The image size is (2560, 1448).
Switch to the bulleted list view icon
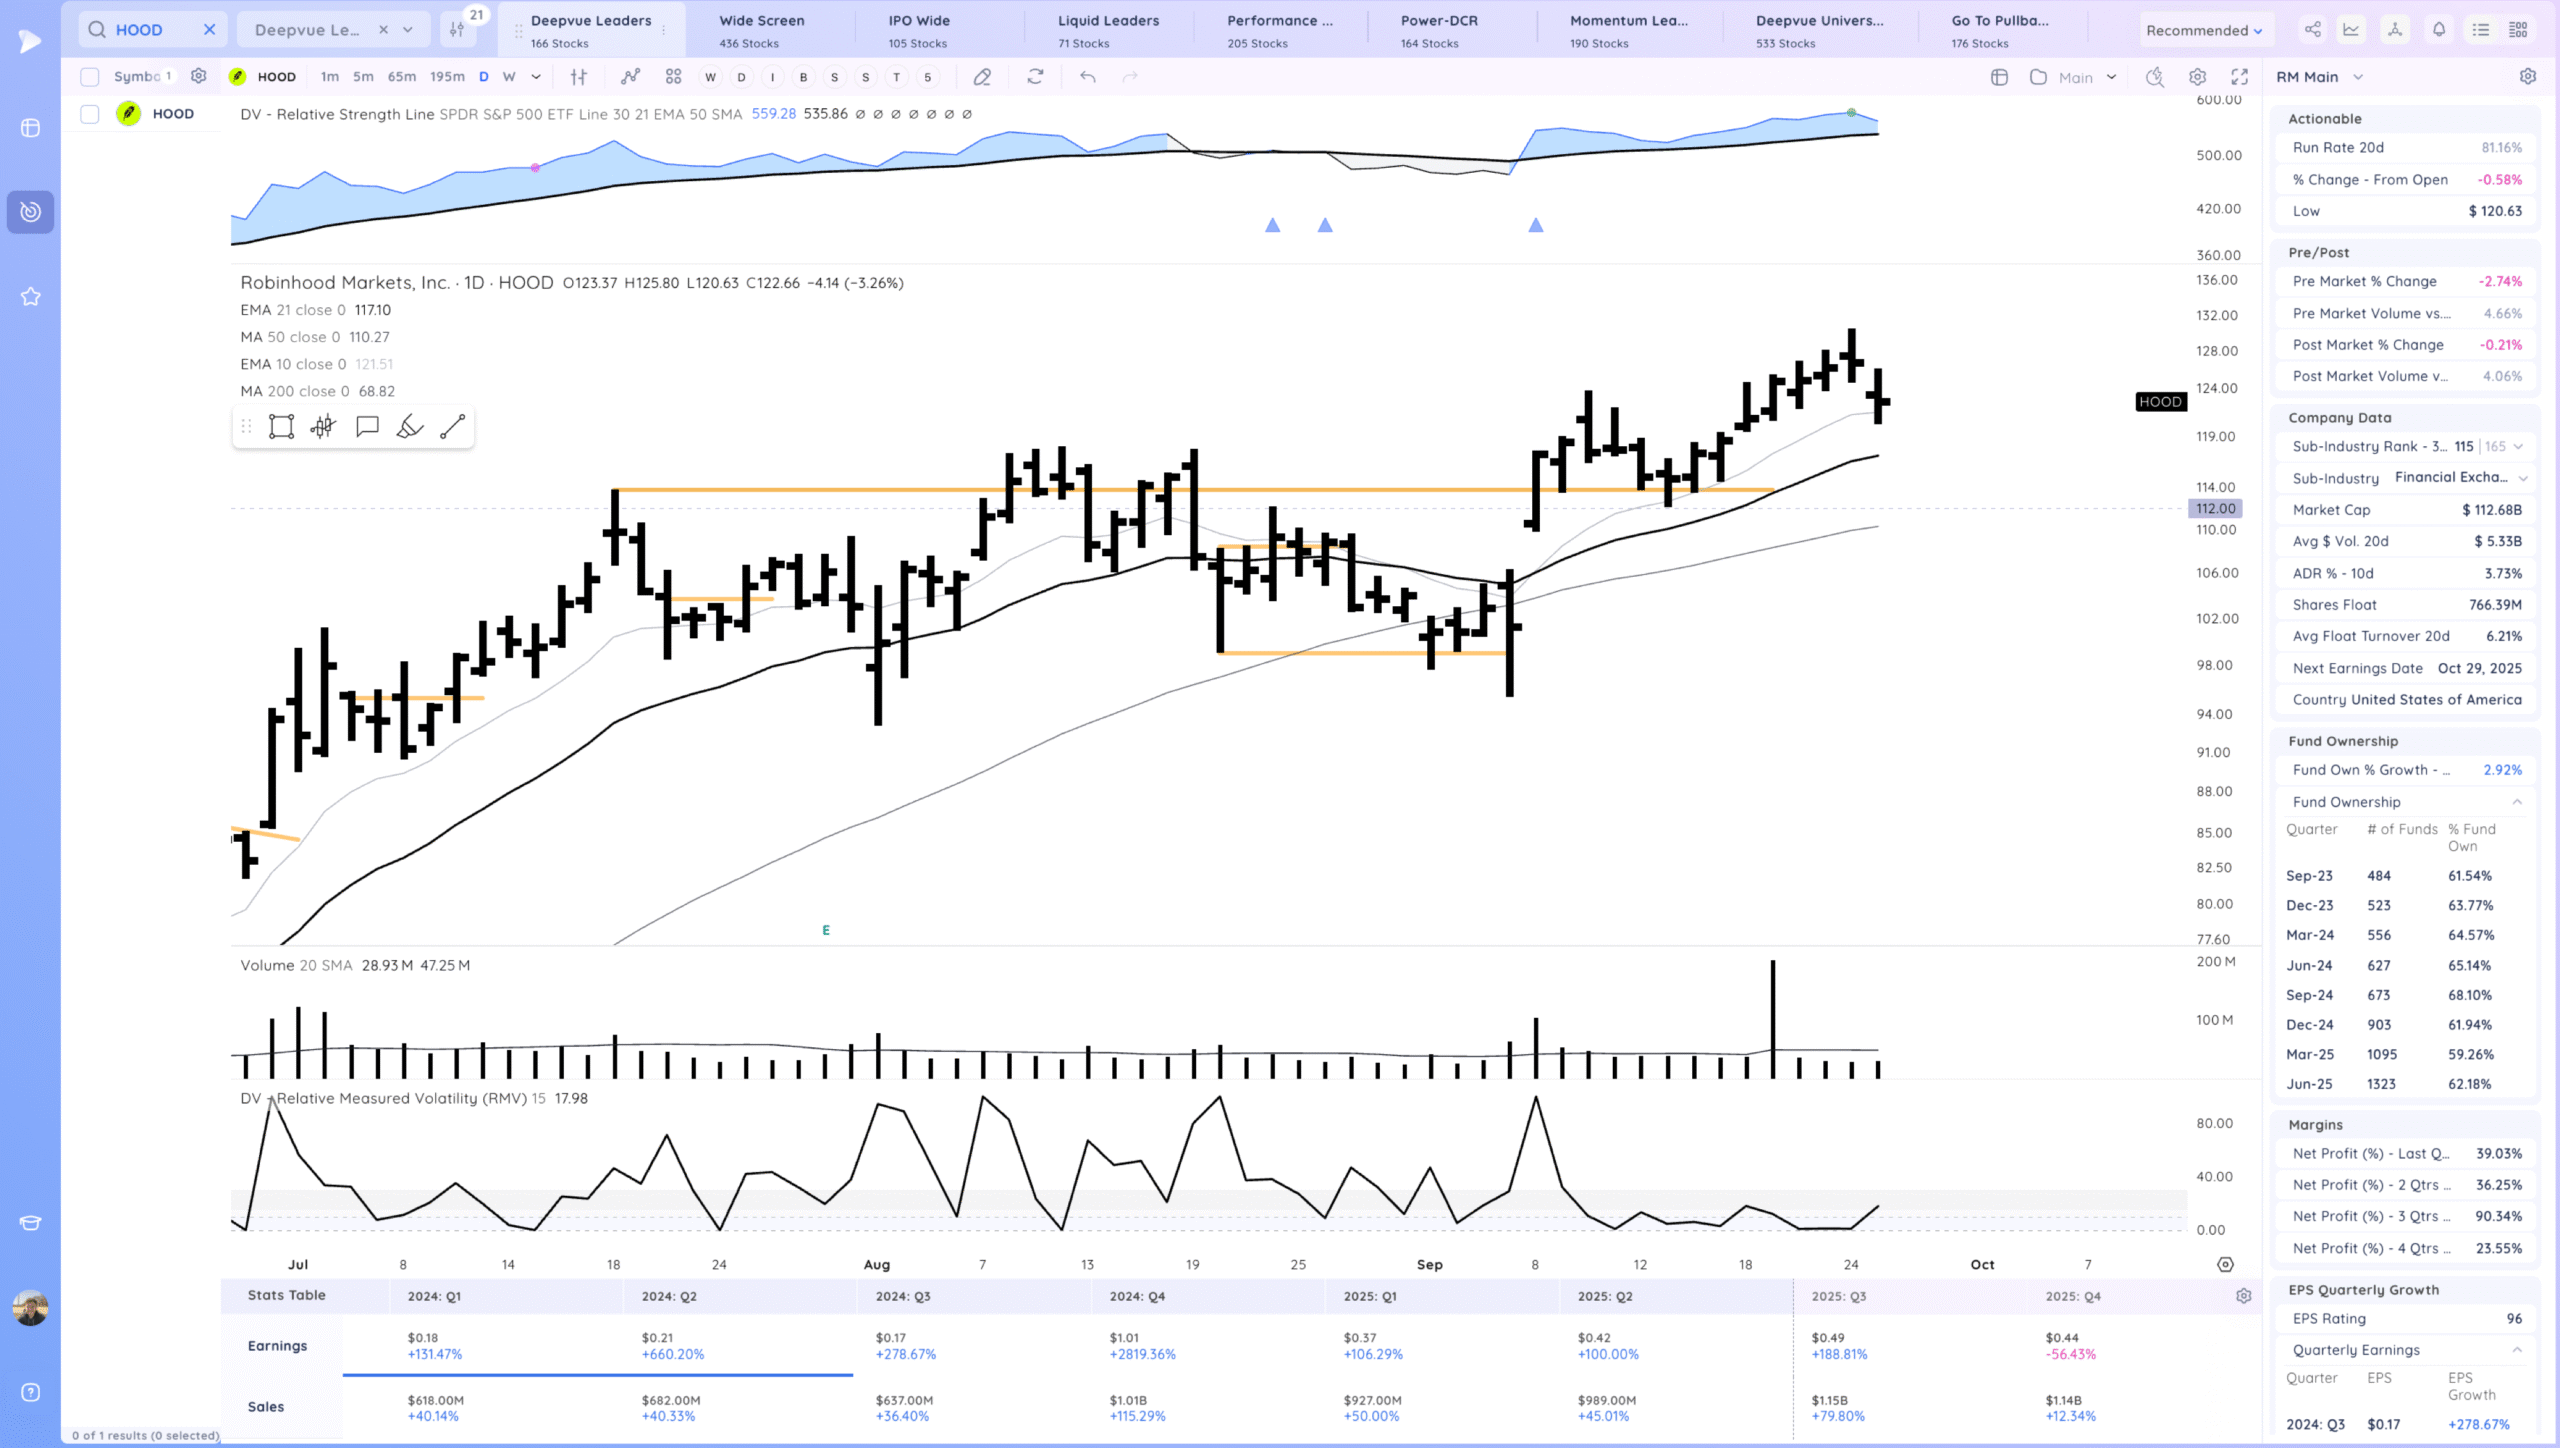pos(2481,30)
